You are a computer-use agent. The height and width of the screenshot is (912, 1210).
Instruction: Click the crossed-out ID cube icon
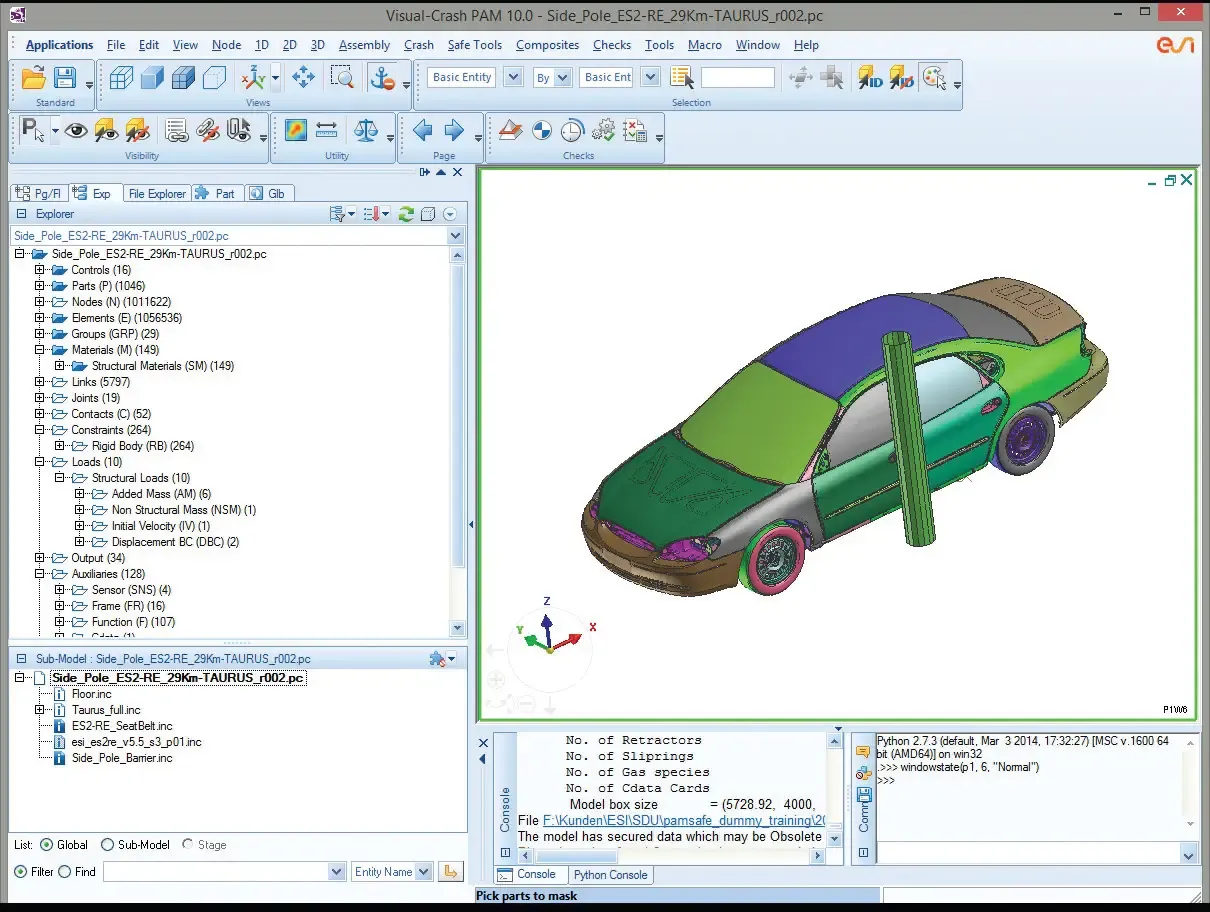coord(901,77)
